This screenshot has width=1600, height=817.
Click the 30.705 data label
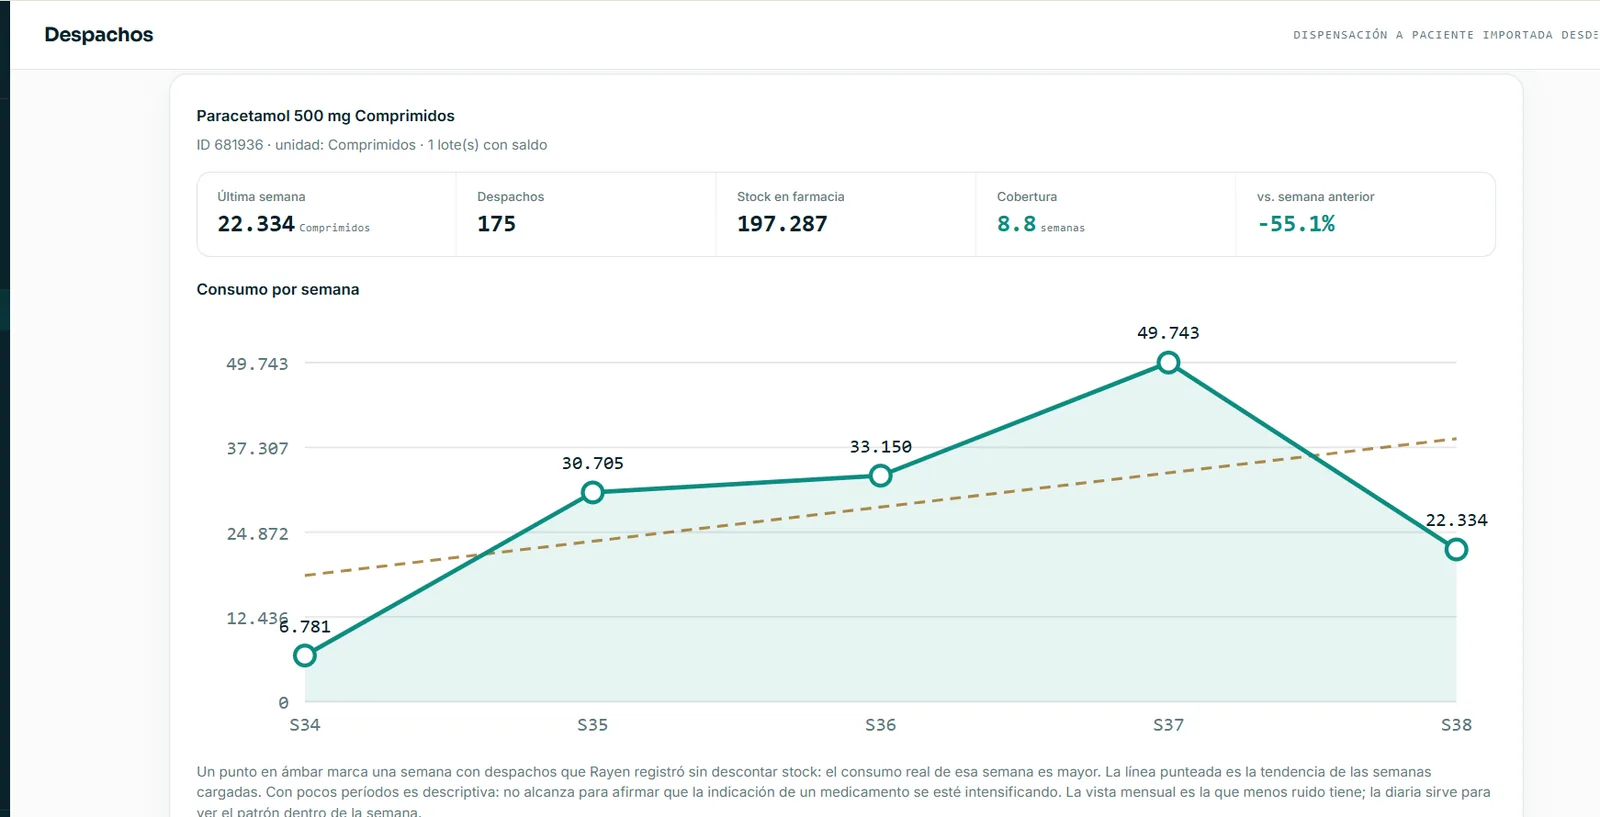(593, 463)
